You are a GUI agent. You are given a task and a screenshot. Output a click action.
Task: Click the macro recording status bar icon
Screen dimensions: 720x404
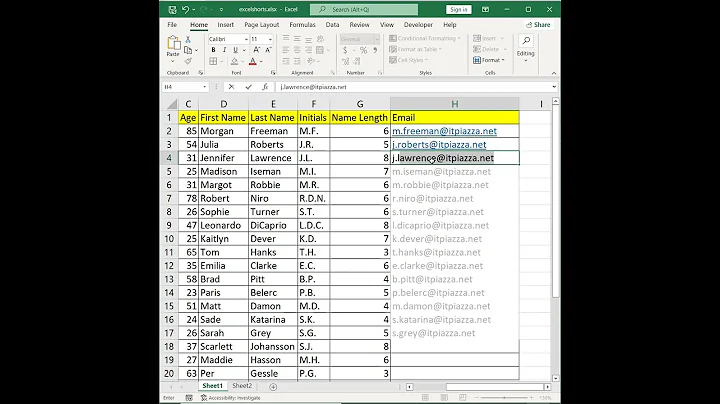[x=189, y=398]
